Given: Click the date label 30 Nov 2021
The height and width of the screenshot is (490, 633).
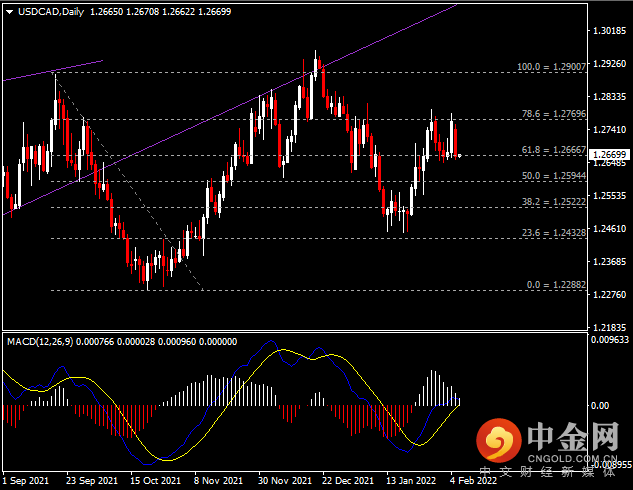Looking at the screenshot, I should coord(285,481).
